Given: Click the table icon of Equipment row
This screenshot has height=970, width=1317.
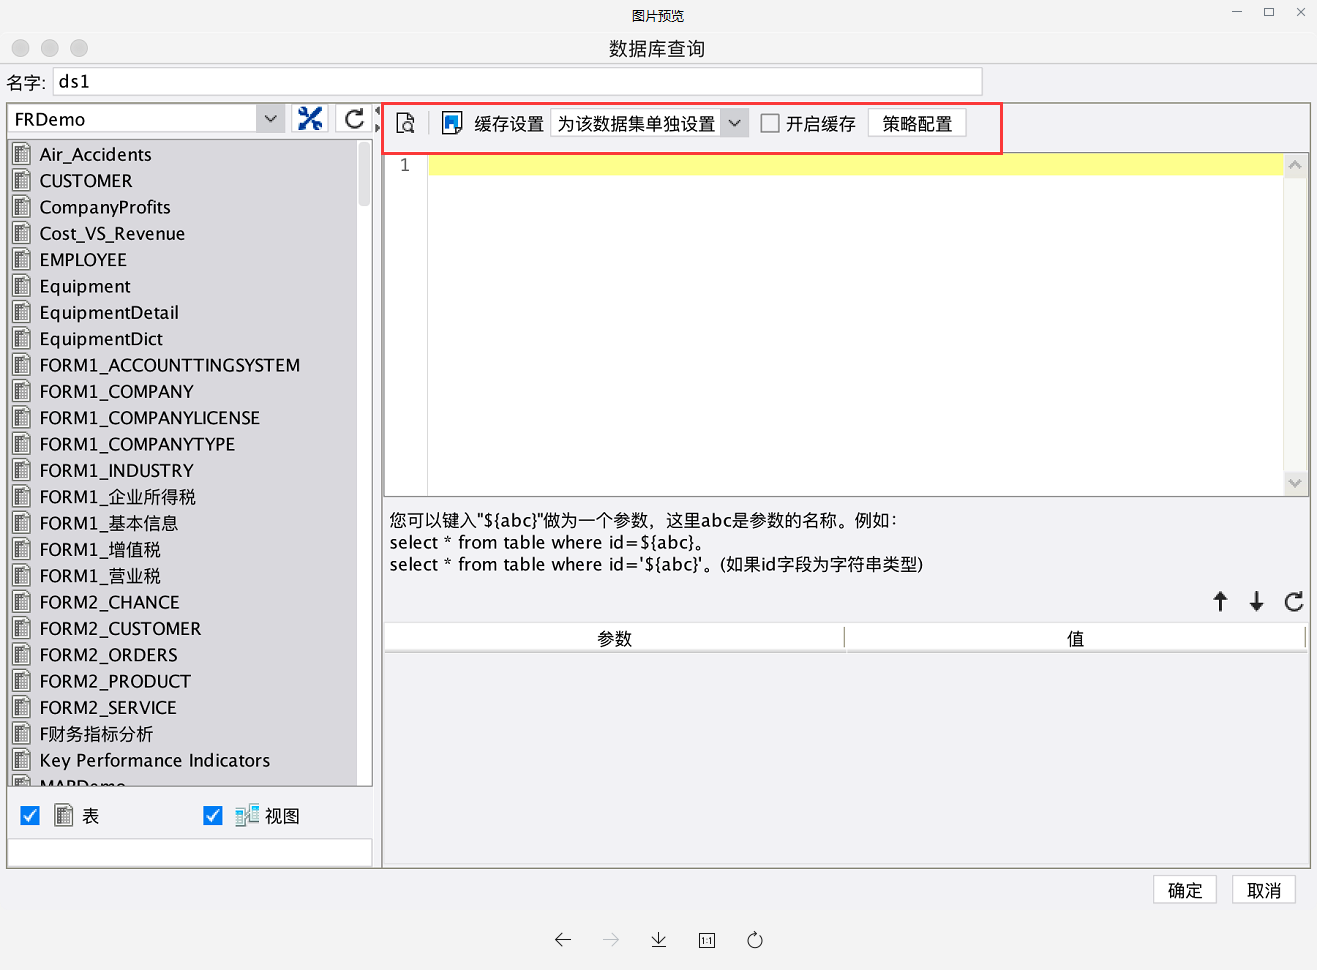Looking at the screenshot, I should tap(22, 286).
